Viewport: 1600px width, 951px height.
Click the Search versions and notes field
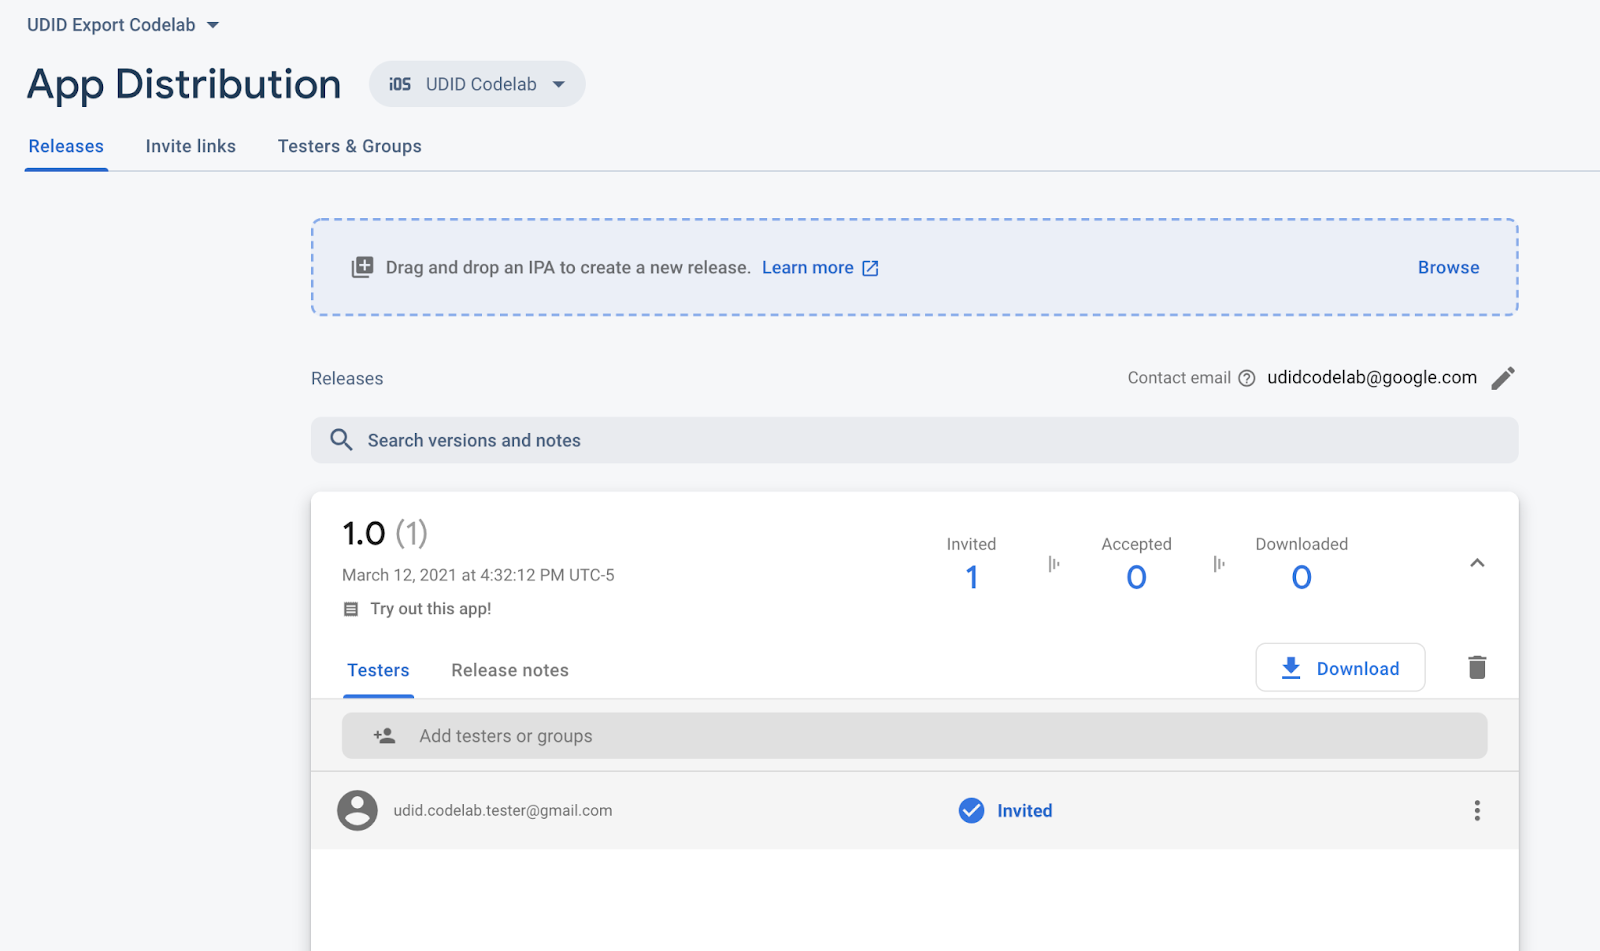tap(913, 440)
